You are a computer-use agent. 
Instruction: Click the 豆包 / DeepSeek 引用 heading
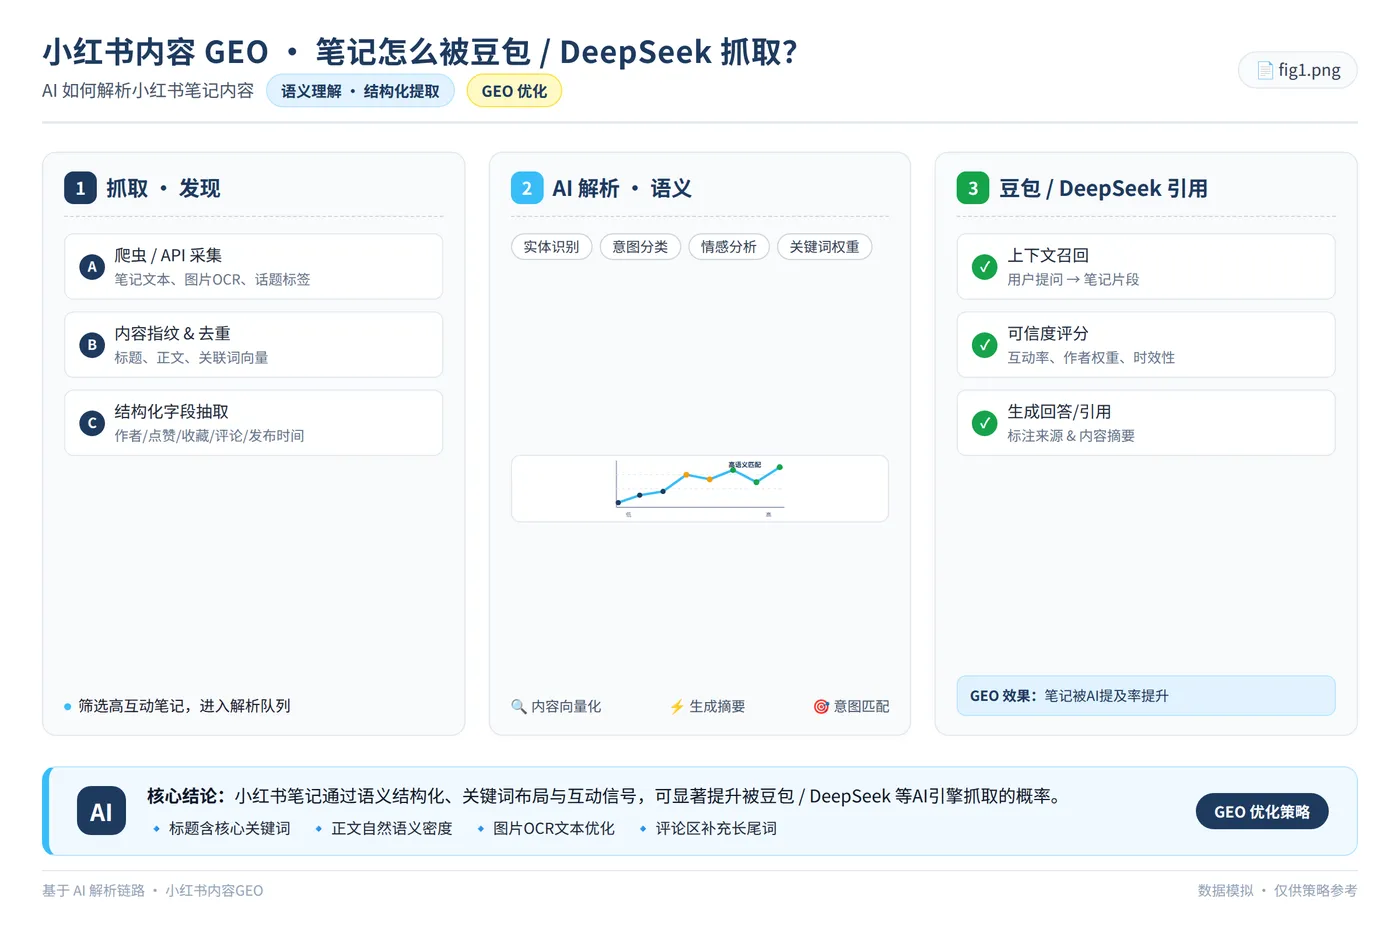1104,188
